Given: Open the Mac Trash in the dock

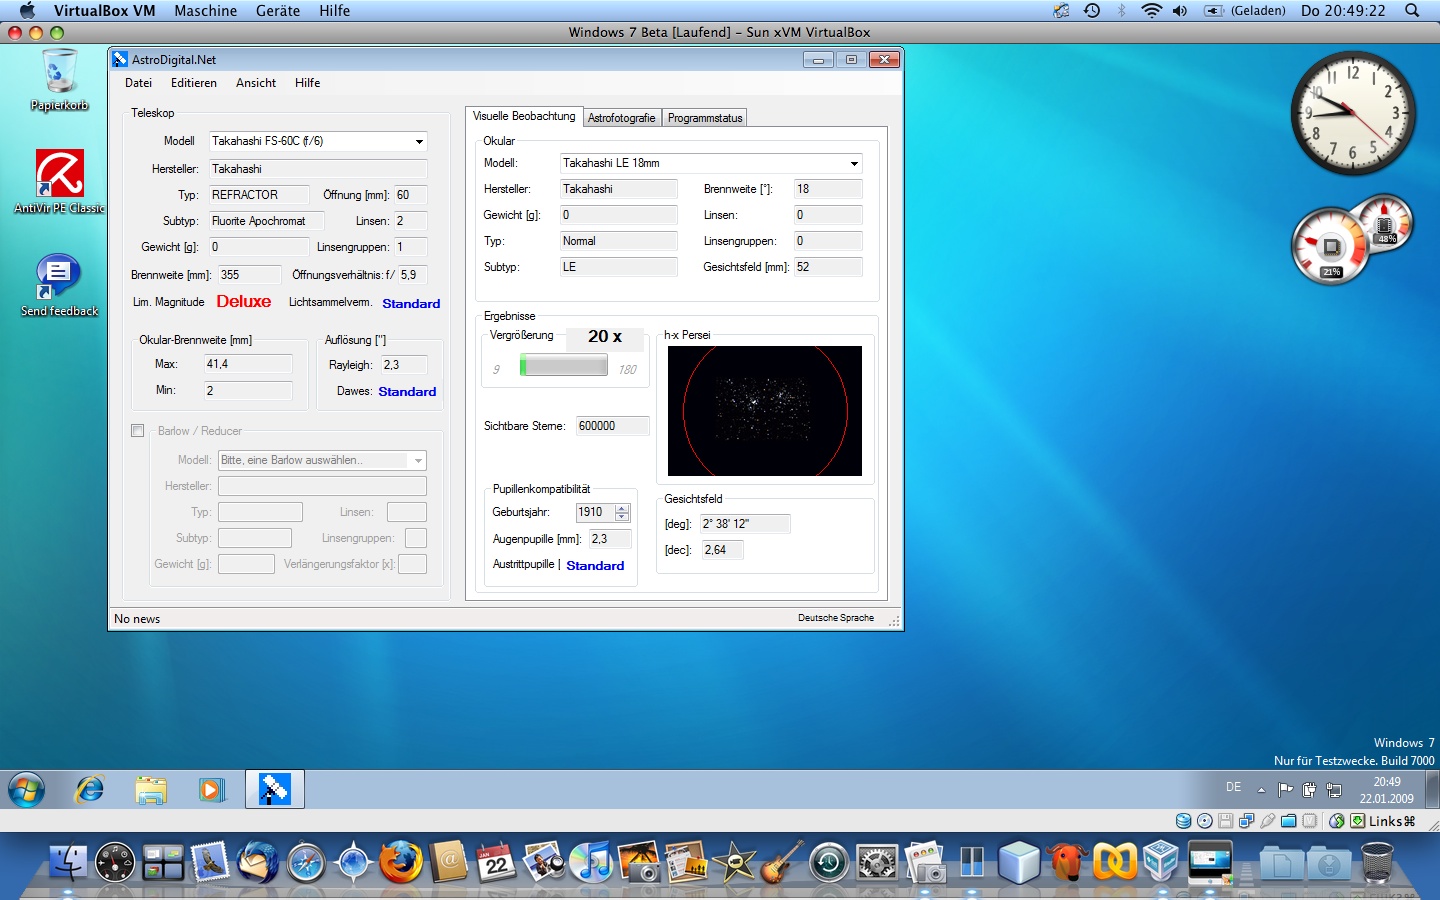Looking at the screenshot, I should pyautogui.click(x=1377, y=862).
